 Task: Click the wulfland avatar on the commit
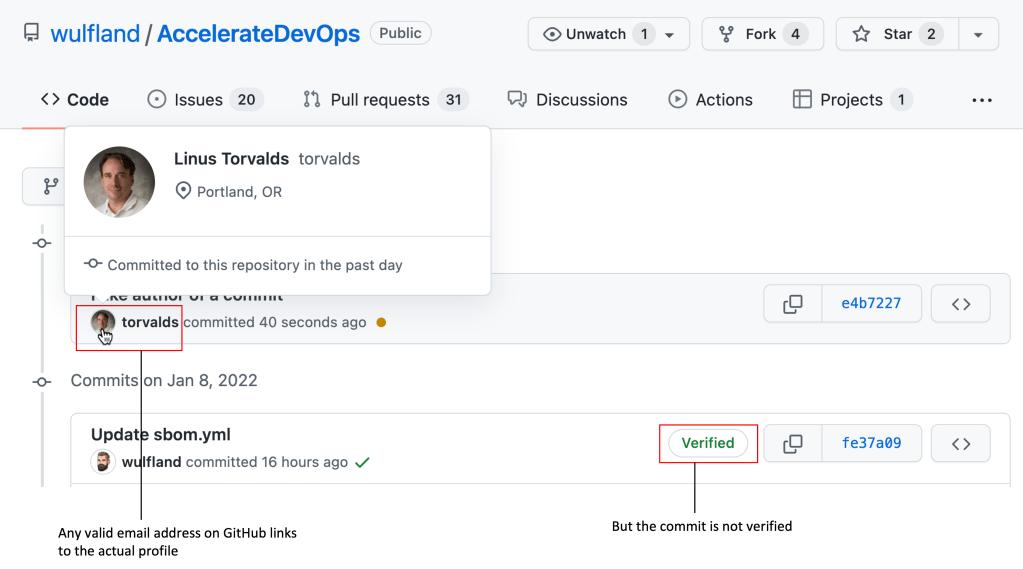click(102, 462)
